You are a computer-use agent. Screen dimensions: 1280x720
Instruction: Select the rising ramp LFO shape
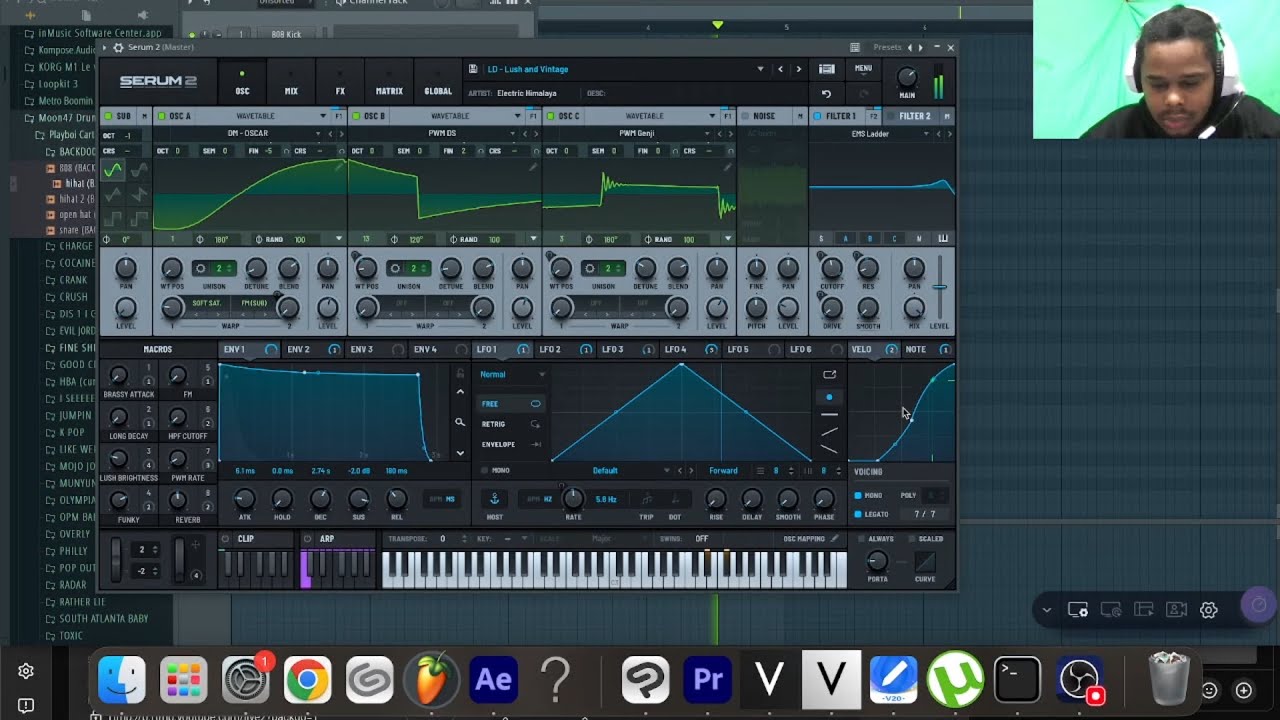[x=829, y=432]
